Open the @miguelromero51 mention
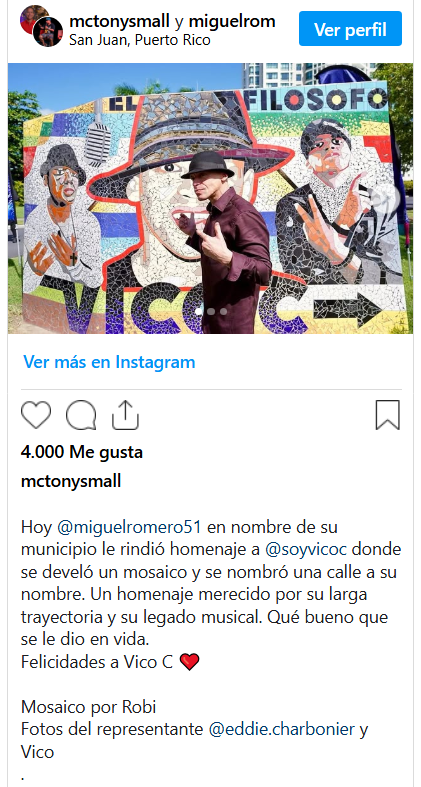421x787 pixels. [130, 527]
